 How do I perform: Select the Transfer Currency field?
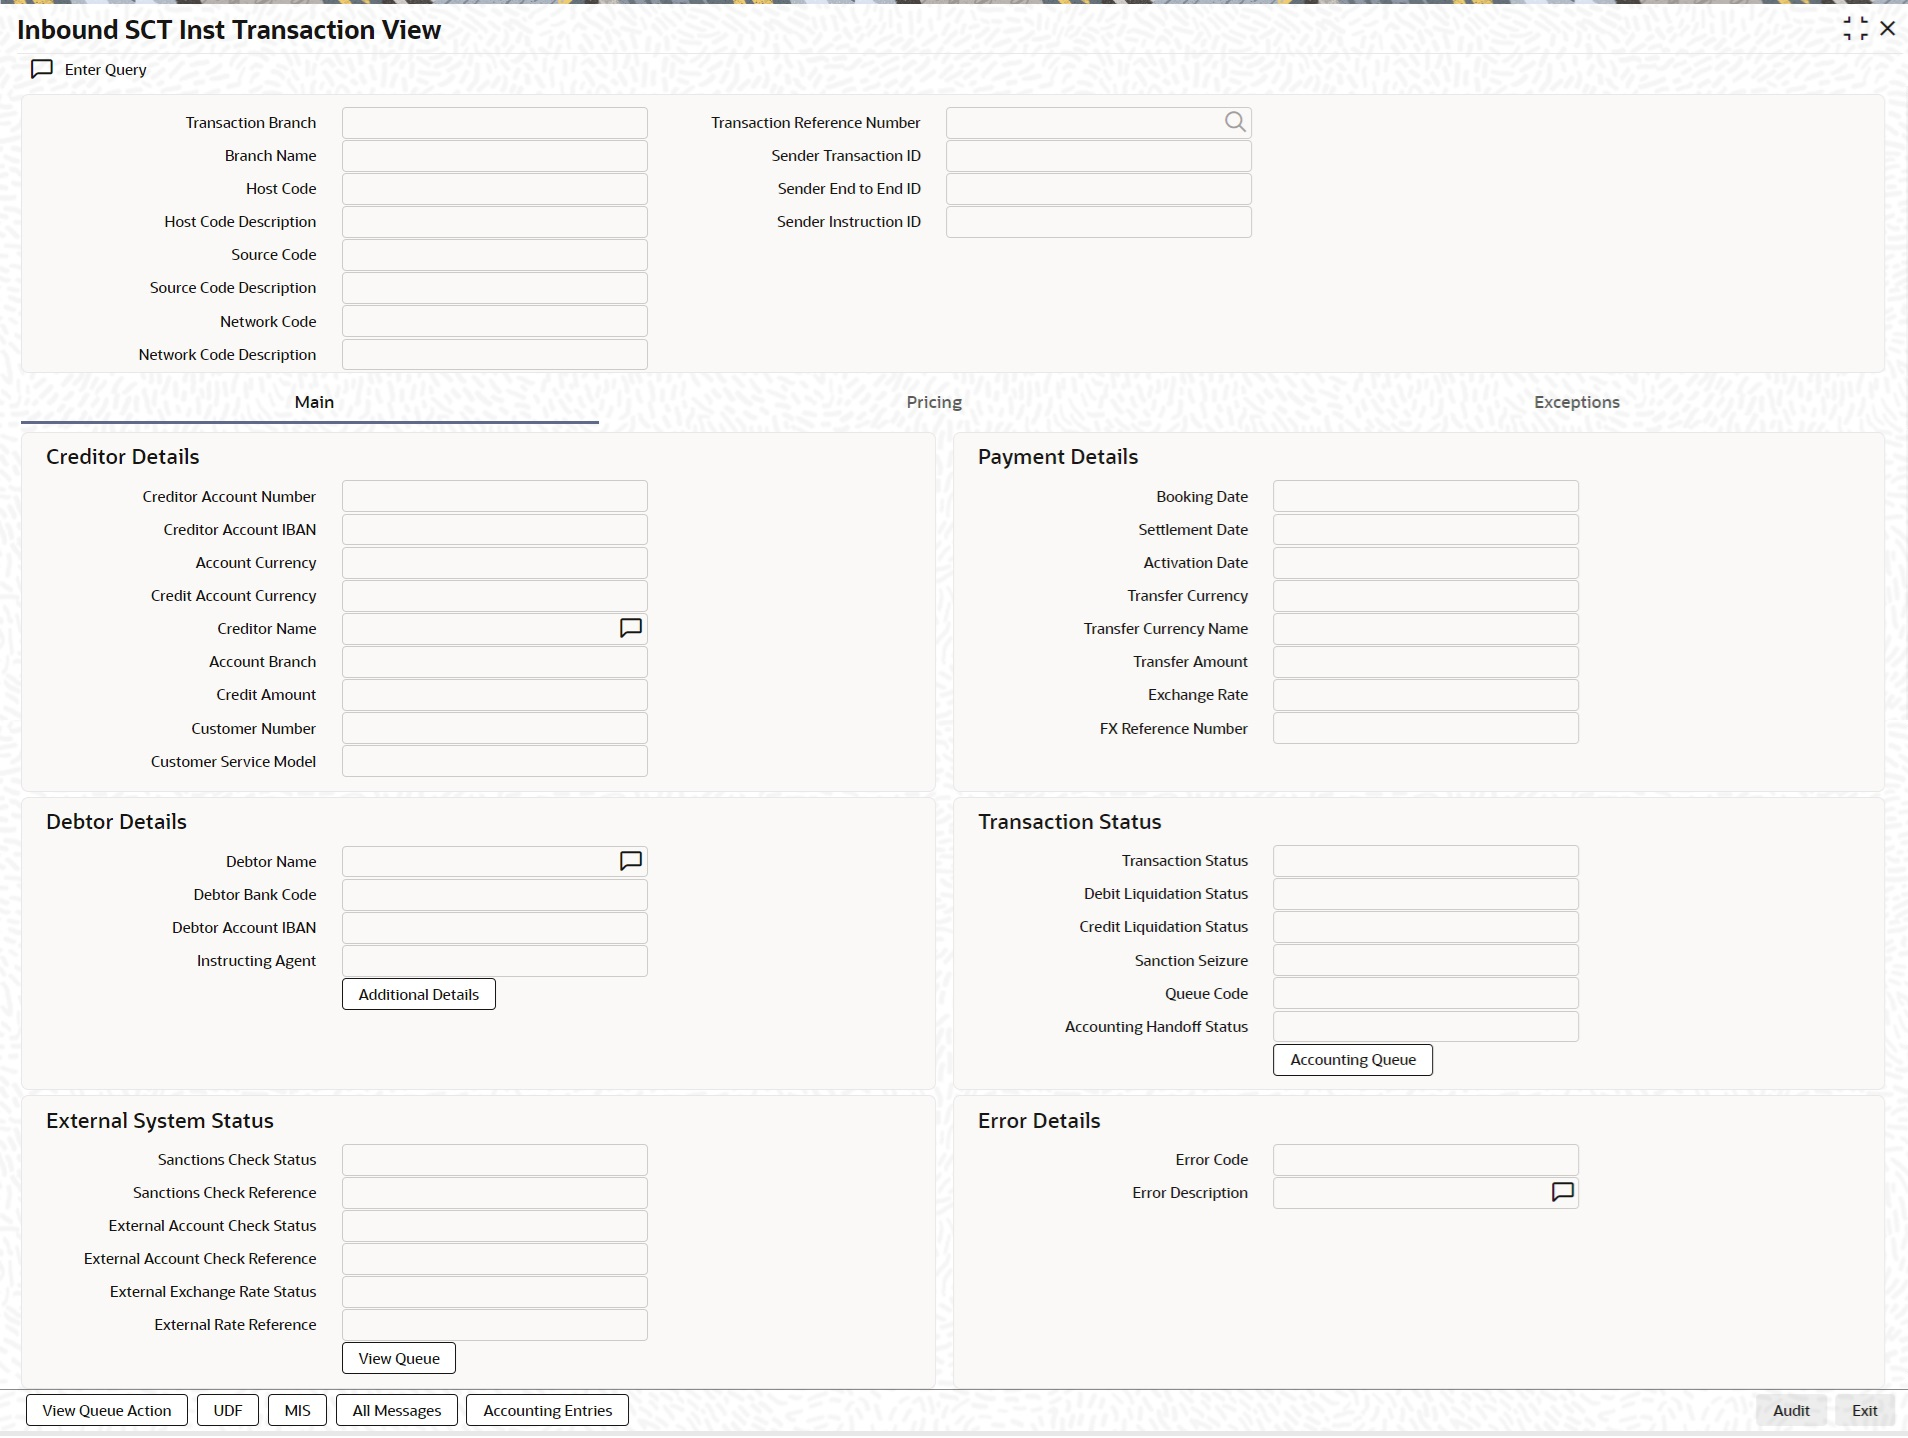1426,595
